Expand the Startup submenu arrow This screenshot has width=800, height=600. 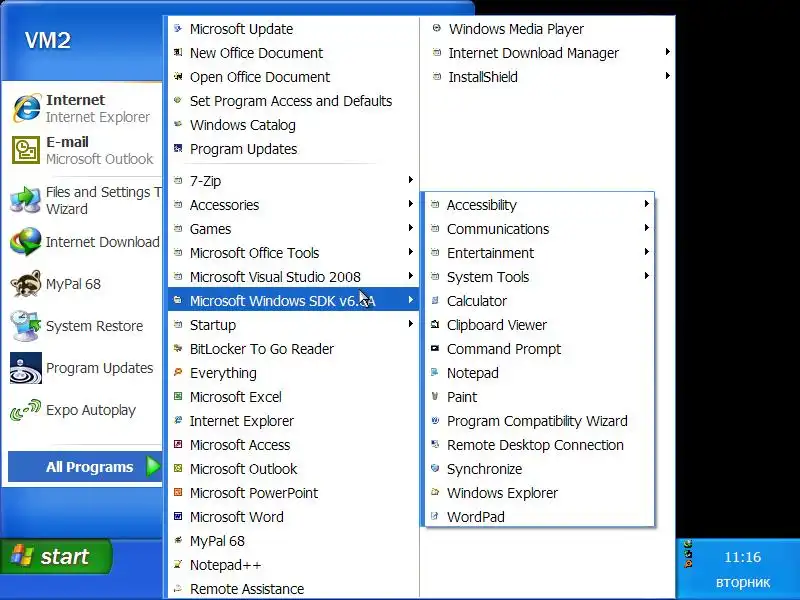(x=411, y=323)
